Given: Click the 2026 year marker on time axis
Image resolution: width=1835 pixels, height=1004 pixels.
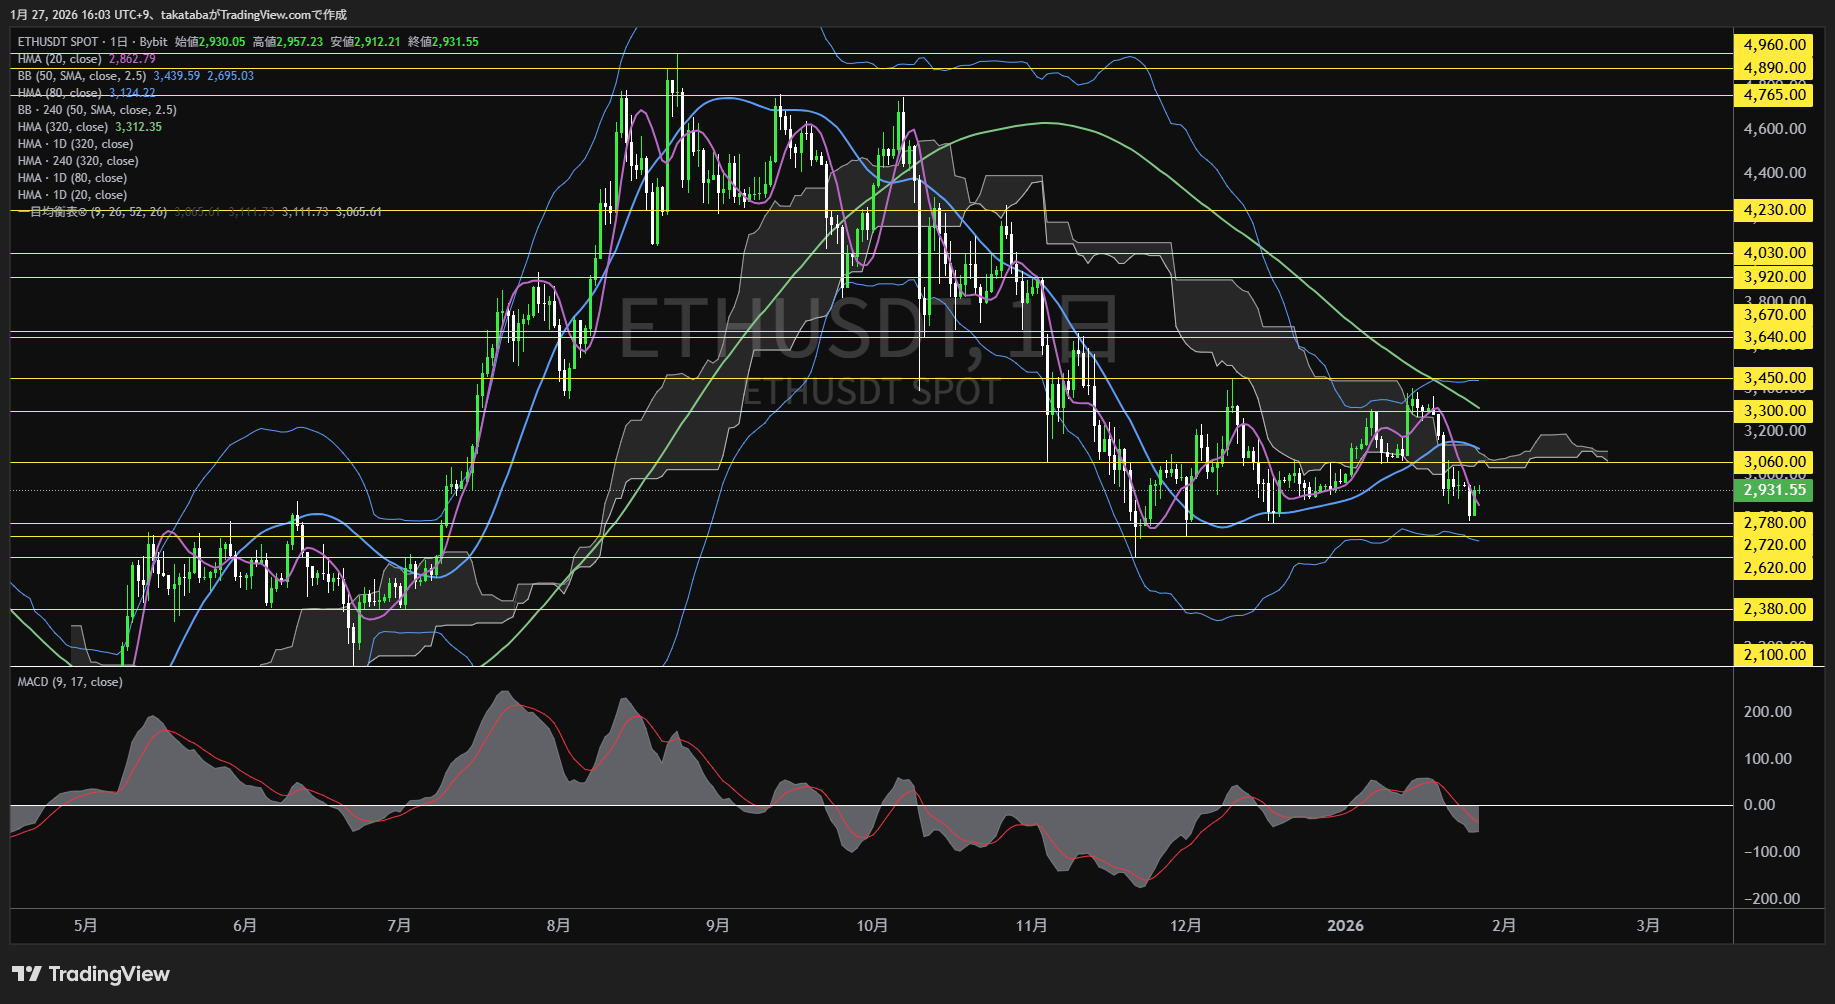Looking at the screenshot, I should tap(1345, 926).
